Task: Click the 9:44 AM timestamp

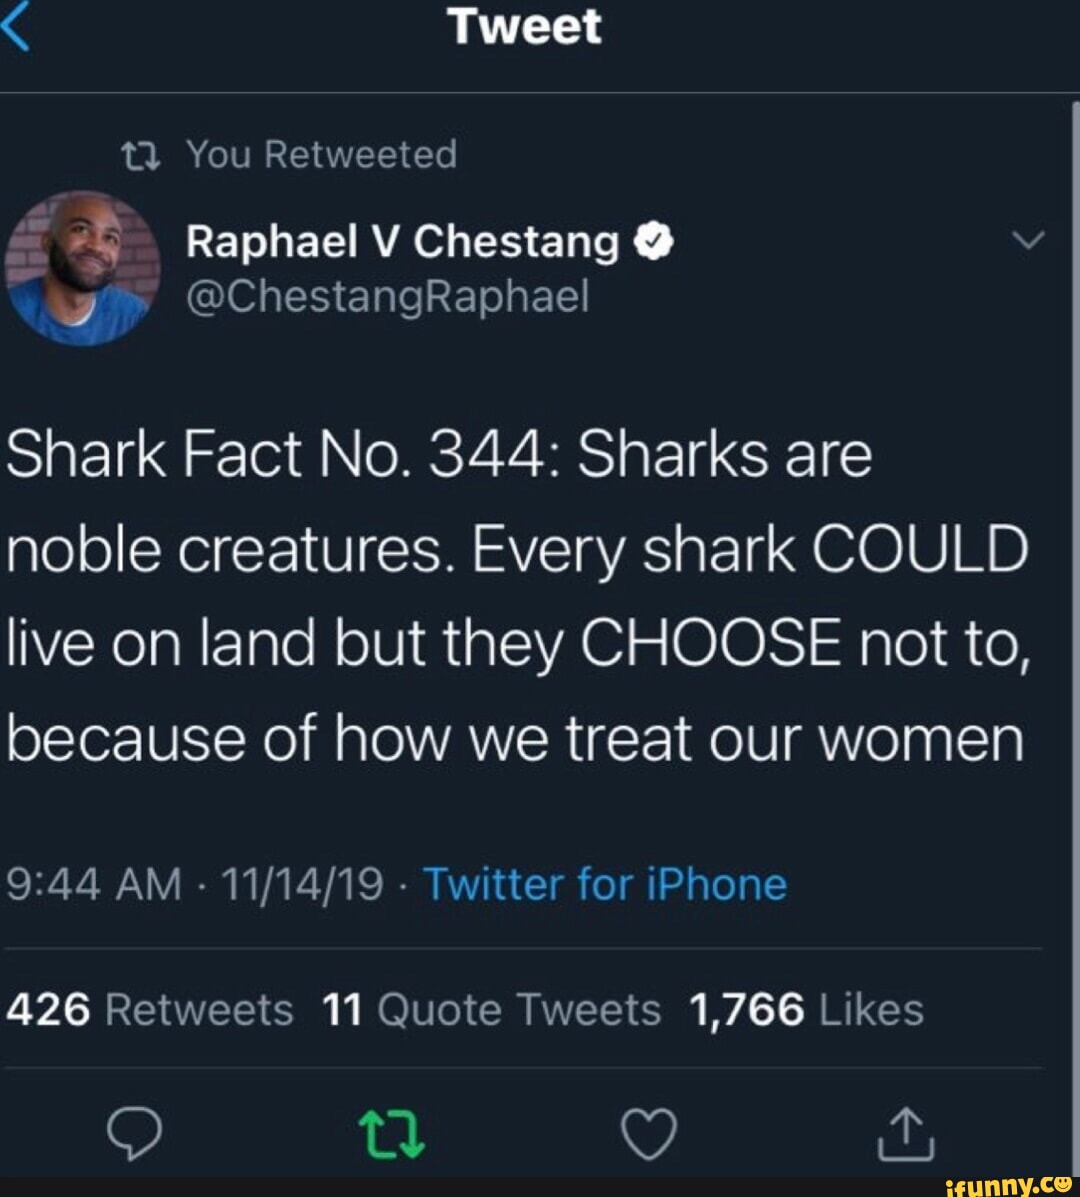Action: point(95,885)
